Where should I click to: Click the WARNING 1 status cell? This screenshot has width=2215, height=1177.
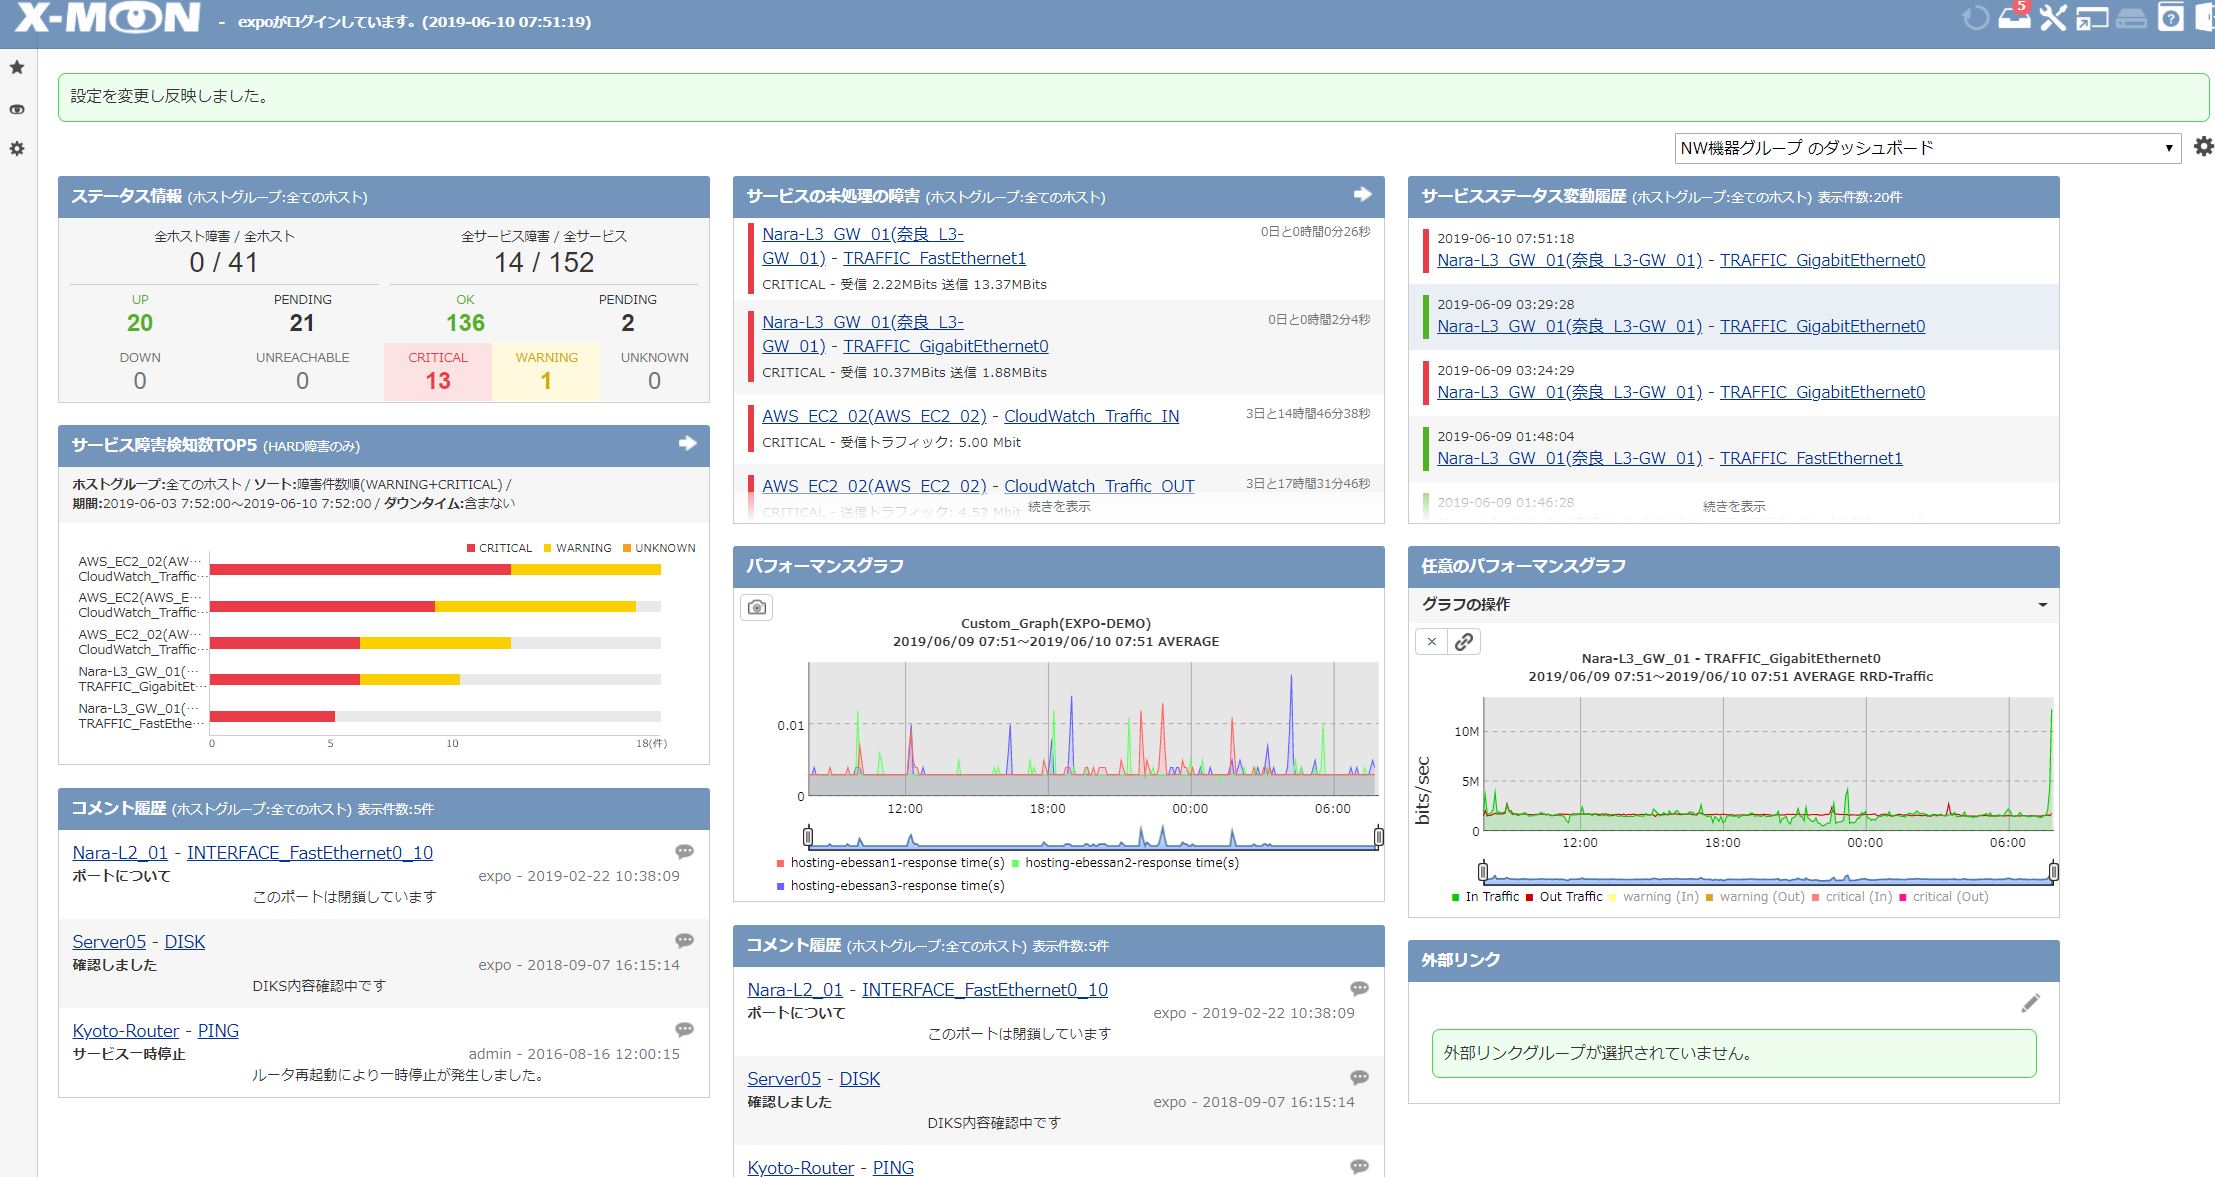click(546, 372)
